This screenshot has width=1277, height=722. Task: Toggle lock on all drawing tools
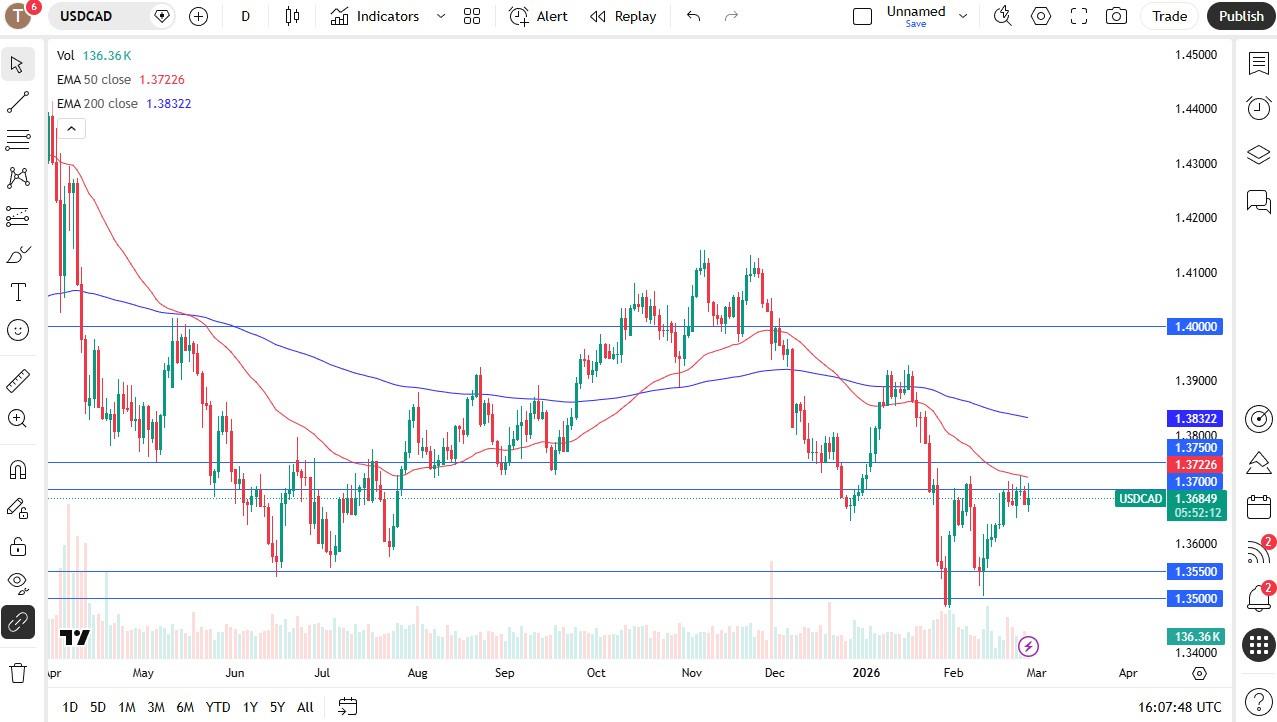click(x=17, y=546)
